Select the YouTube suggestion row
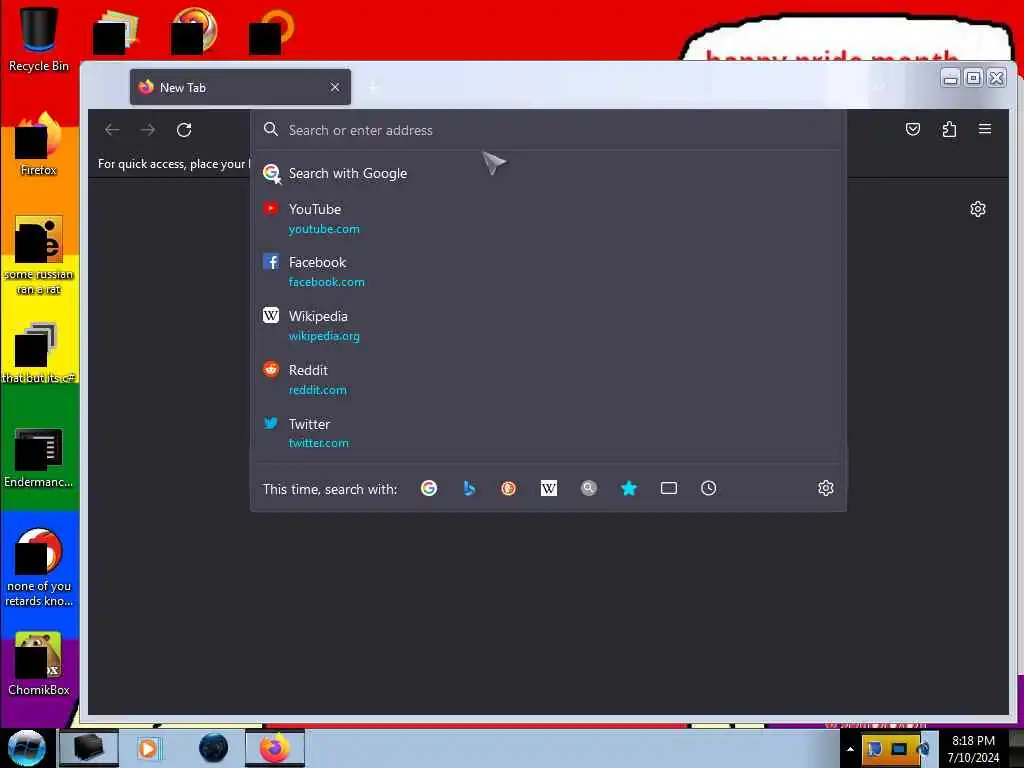This screenshot has width=1024, height=768. click(549, 219)
